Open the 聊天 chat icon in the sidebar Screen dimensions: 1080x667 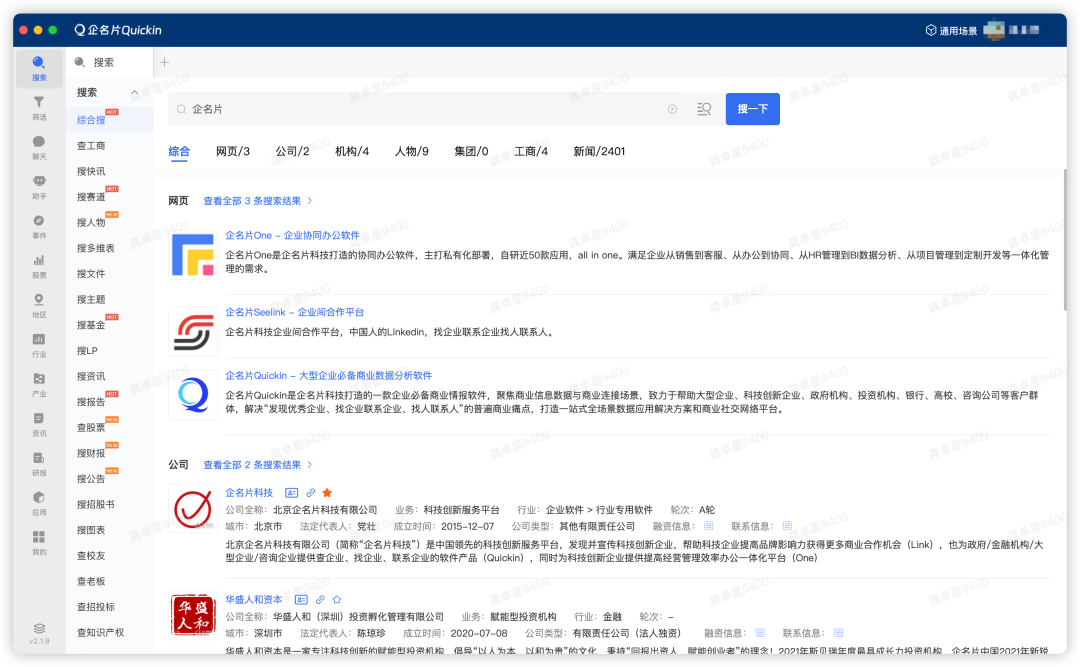point(39,142)
